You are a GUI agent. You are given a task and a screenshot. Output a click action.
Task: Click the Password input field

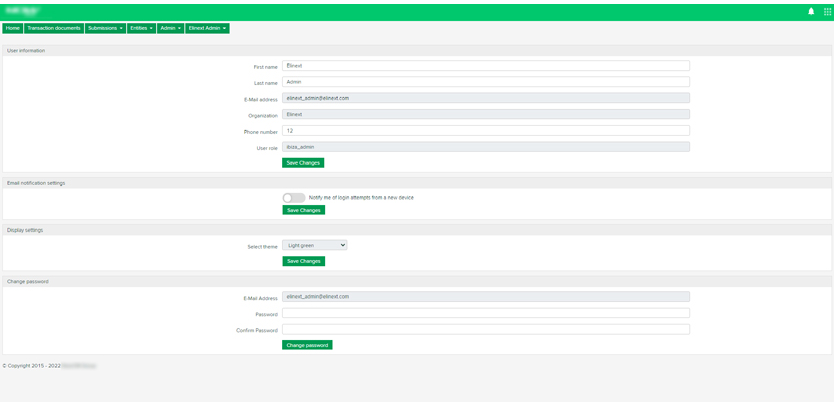tap(486, 313)
